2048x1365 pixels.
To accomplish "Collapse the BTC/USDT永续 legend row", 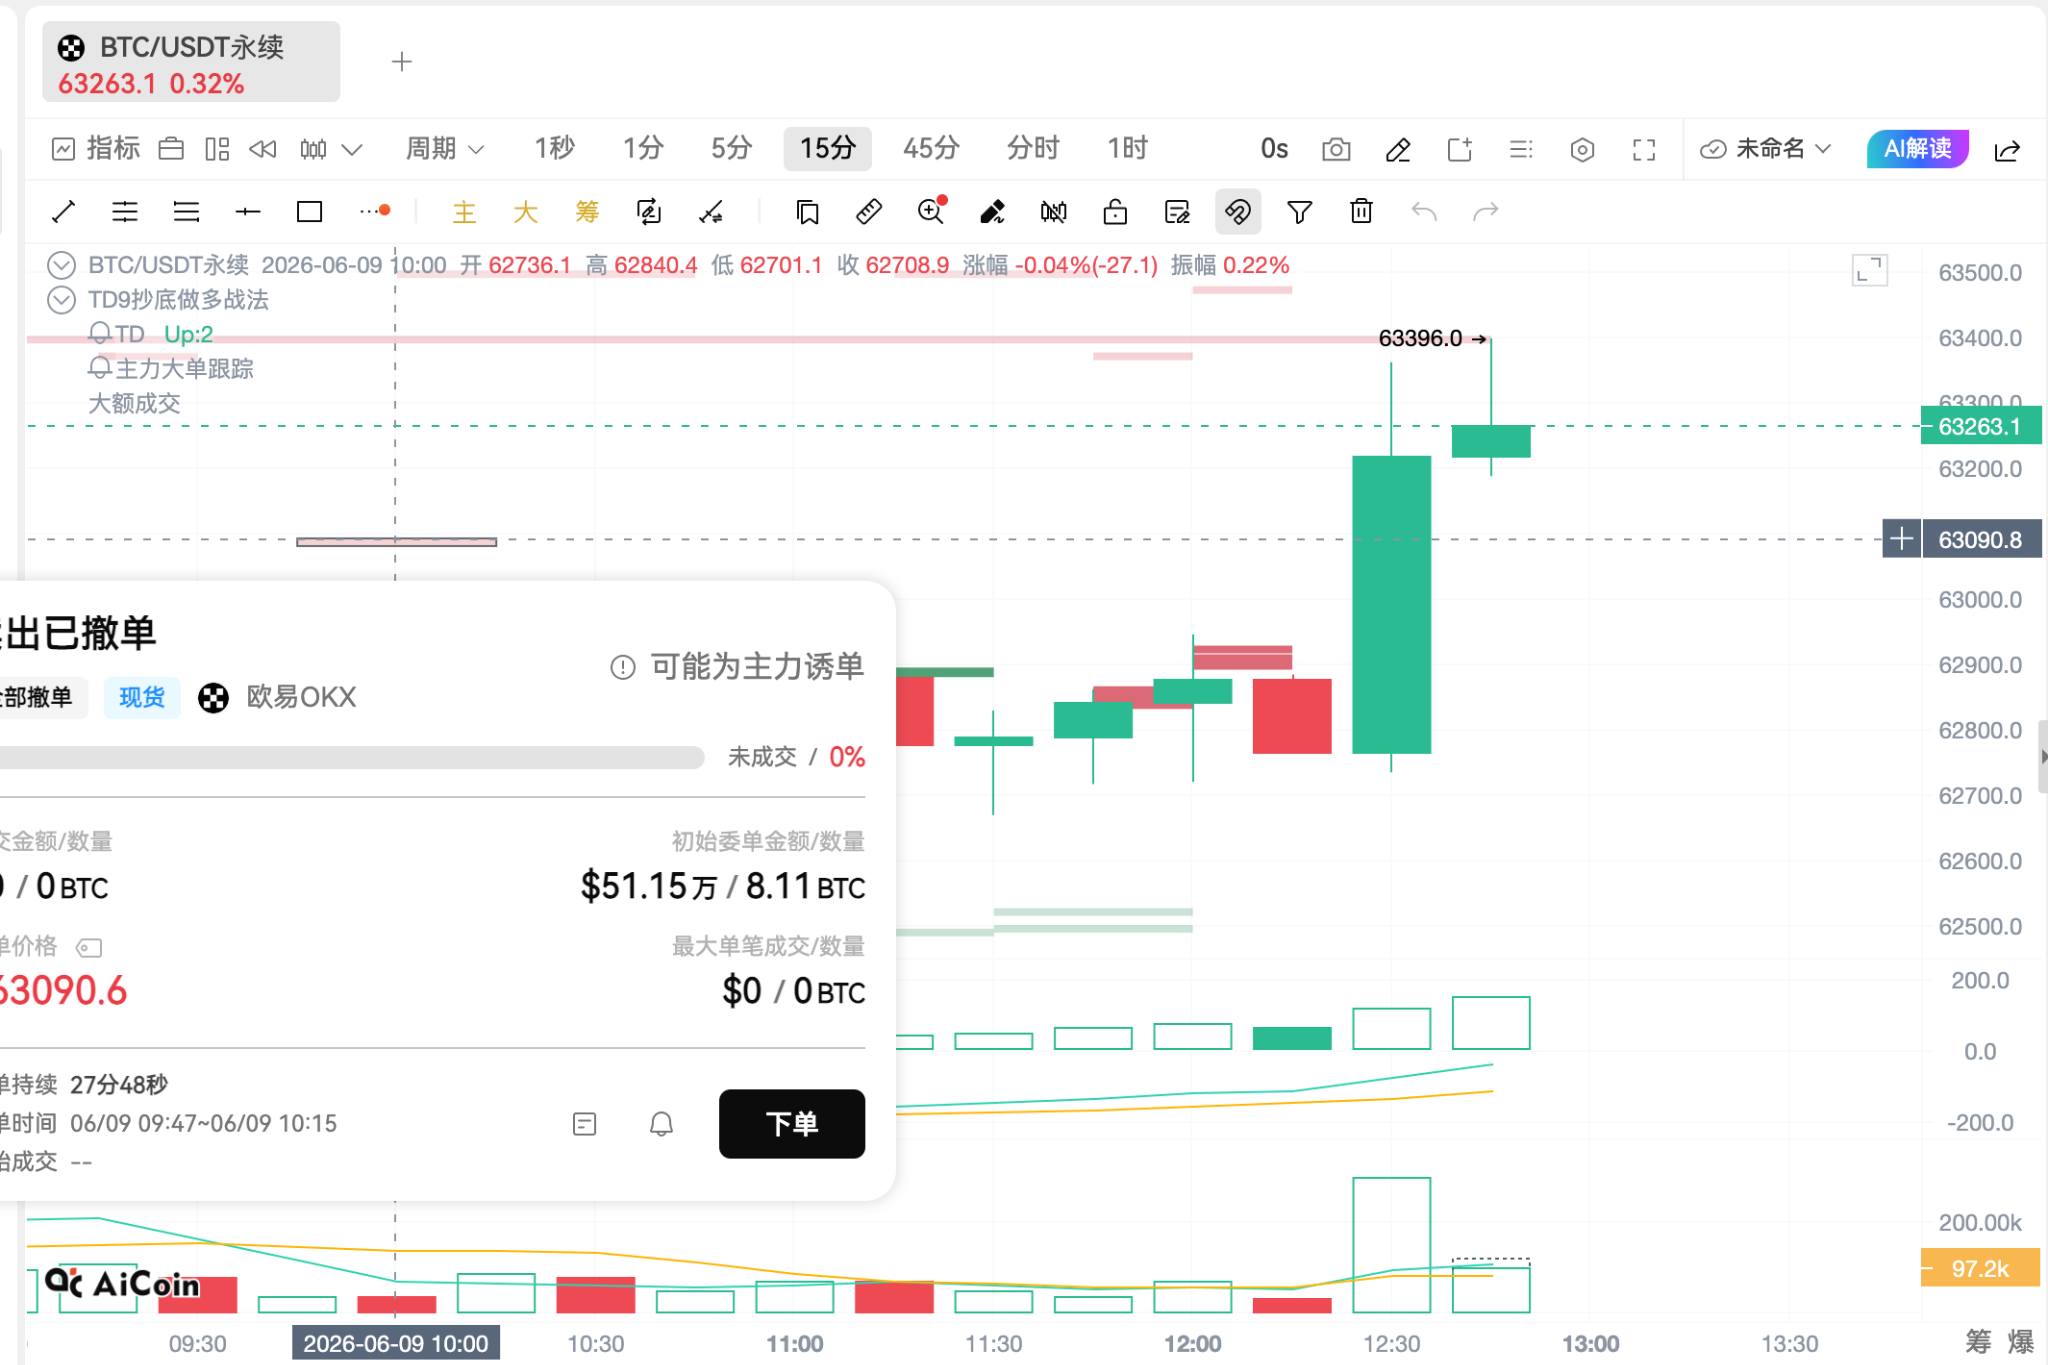I will (62, 265).
